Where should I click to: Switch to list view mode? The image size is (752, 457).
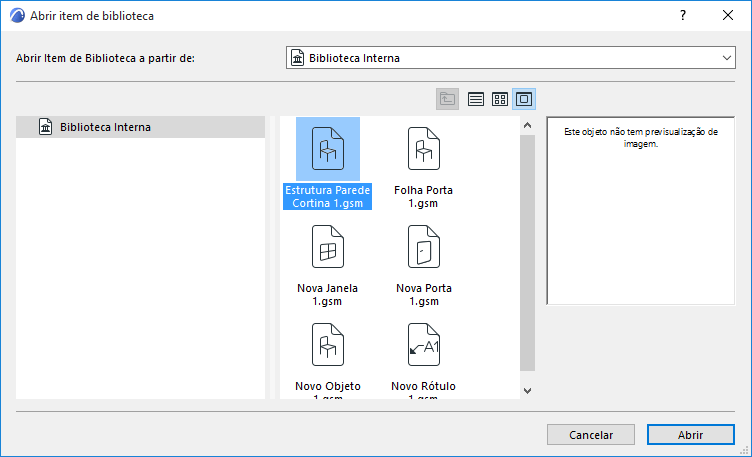point(476,99)
